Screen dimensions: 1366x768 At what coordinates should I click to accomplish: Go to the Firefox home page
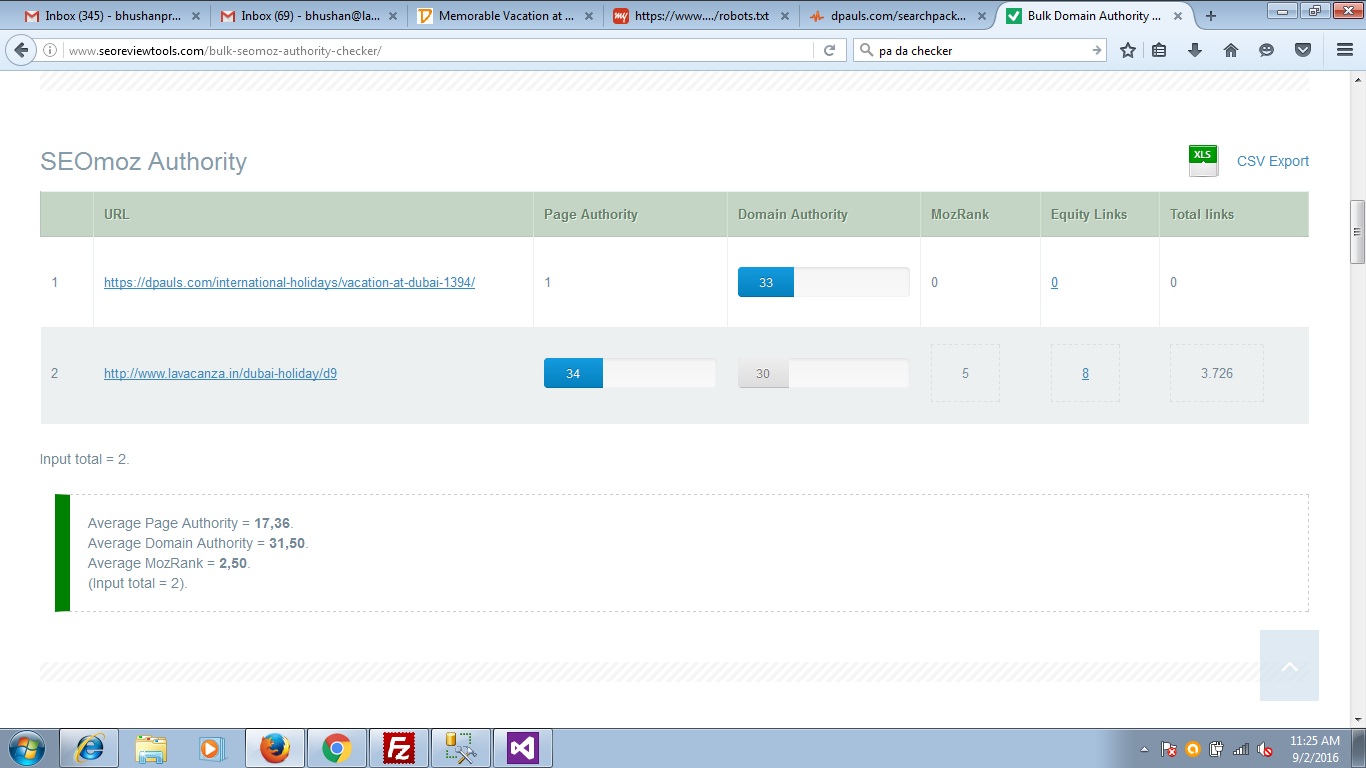point(1231,50)
